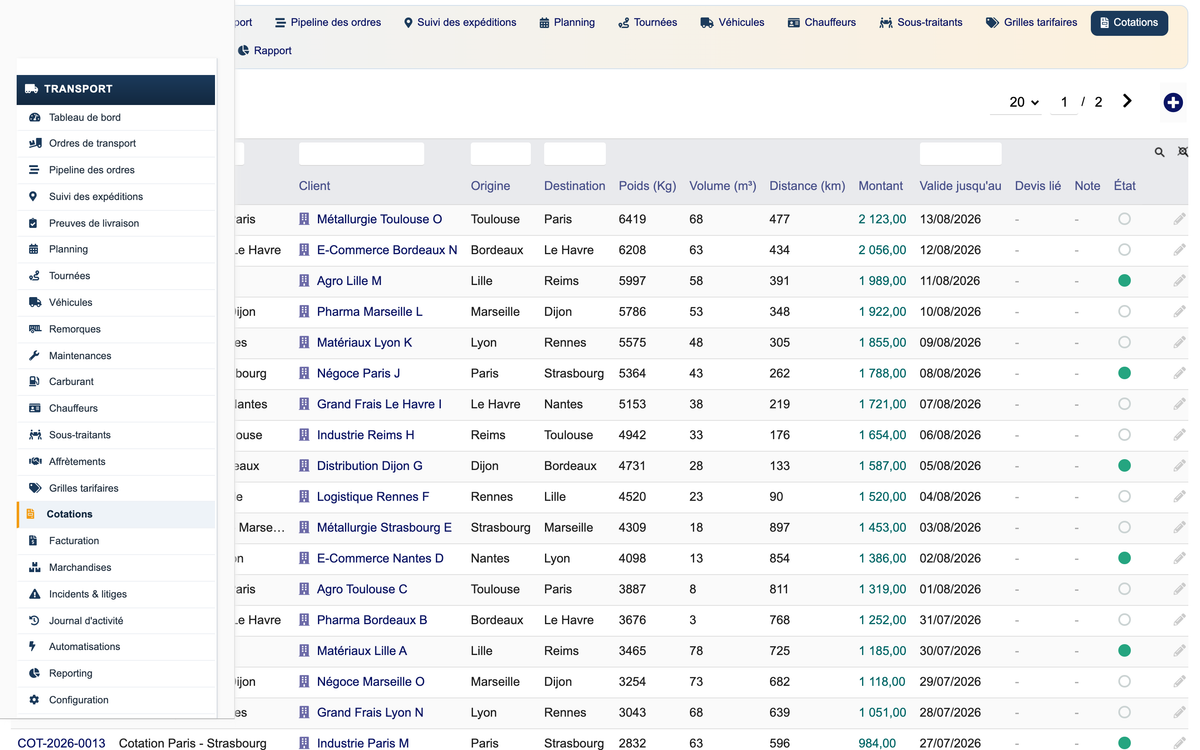The image size is (1200, 750).
Task: Click the Journal d'activité history icon
Action: (x=34, y=620)
